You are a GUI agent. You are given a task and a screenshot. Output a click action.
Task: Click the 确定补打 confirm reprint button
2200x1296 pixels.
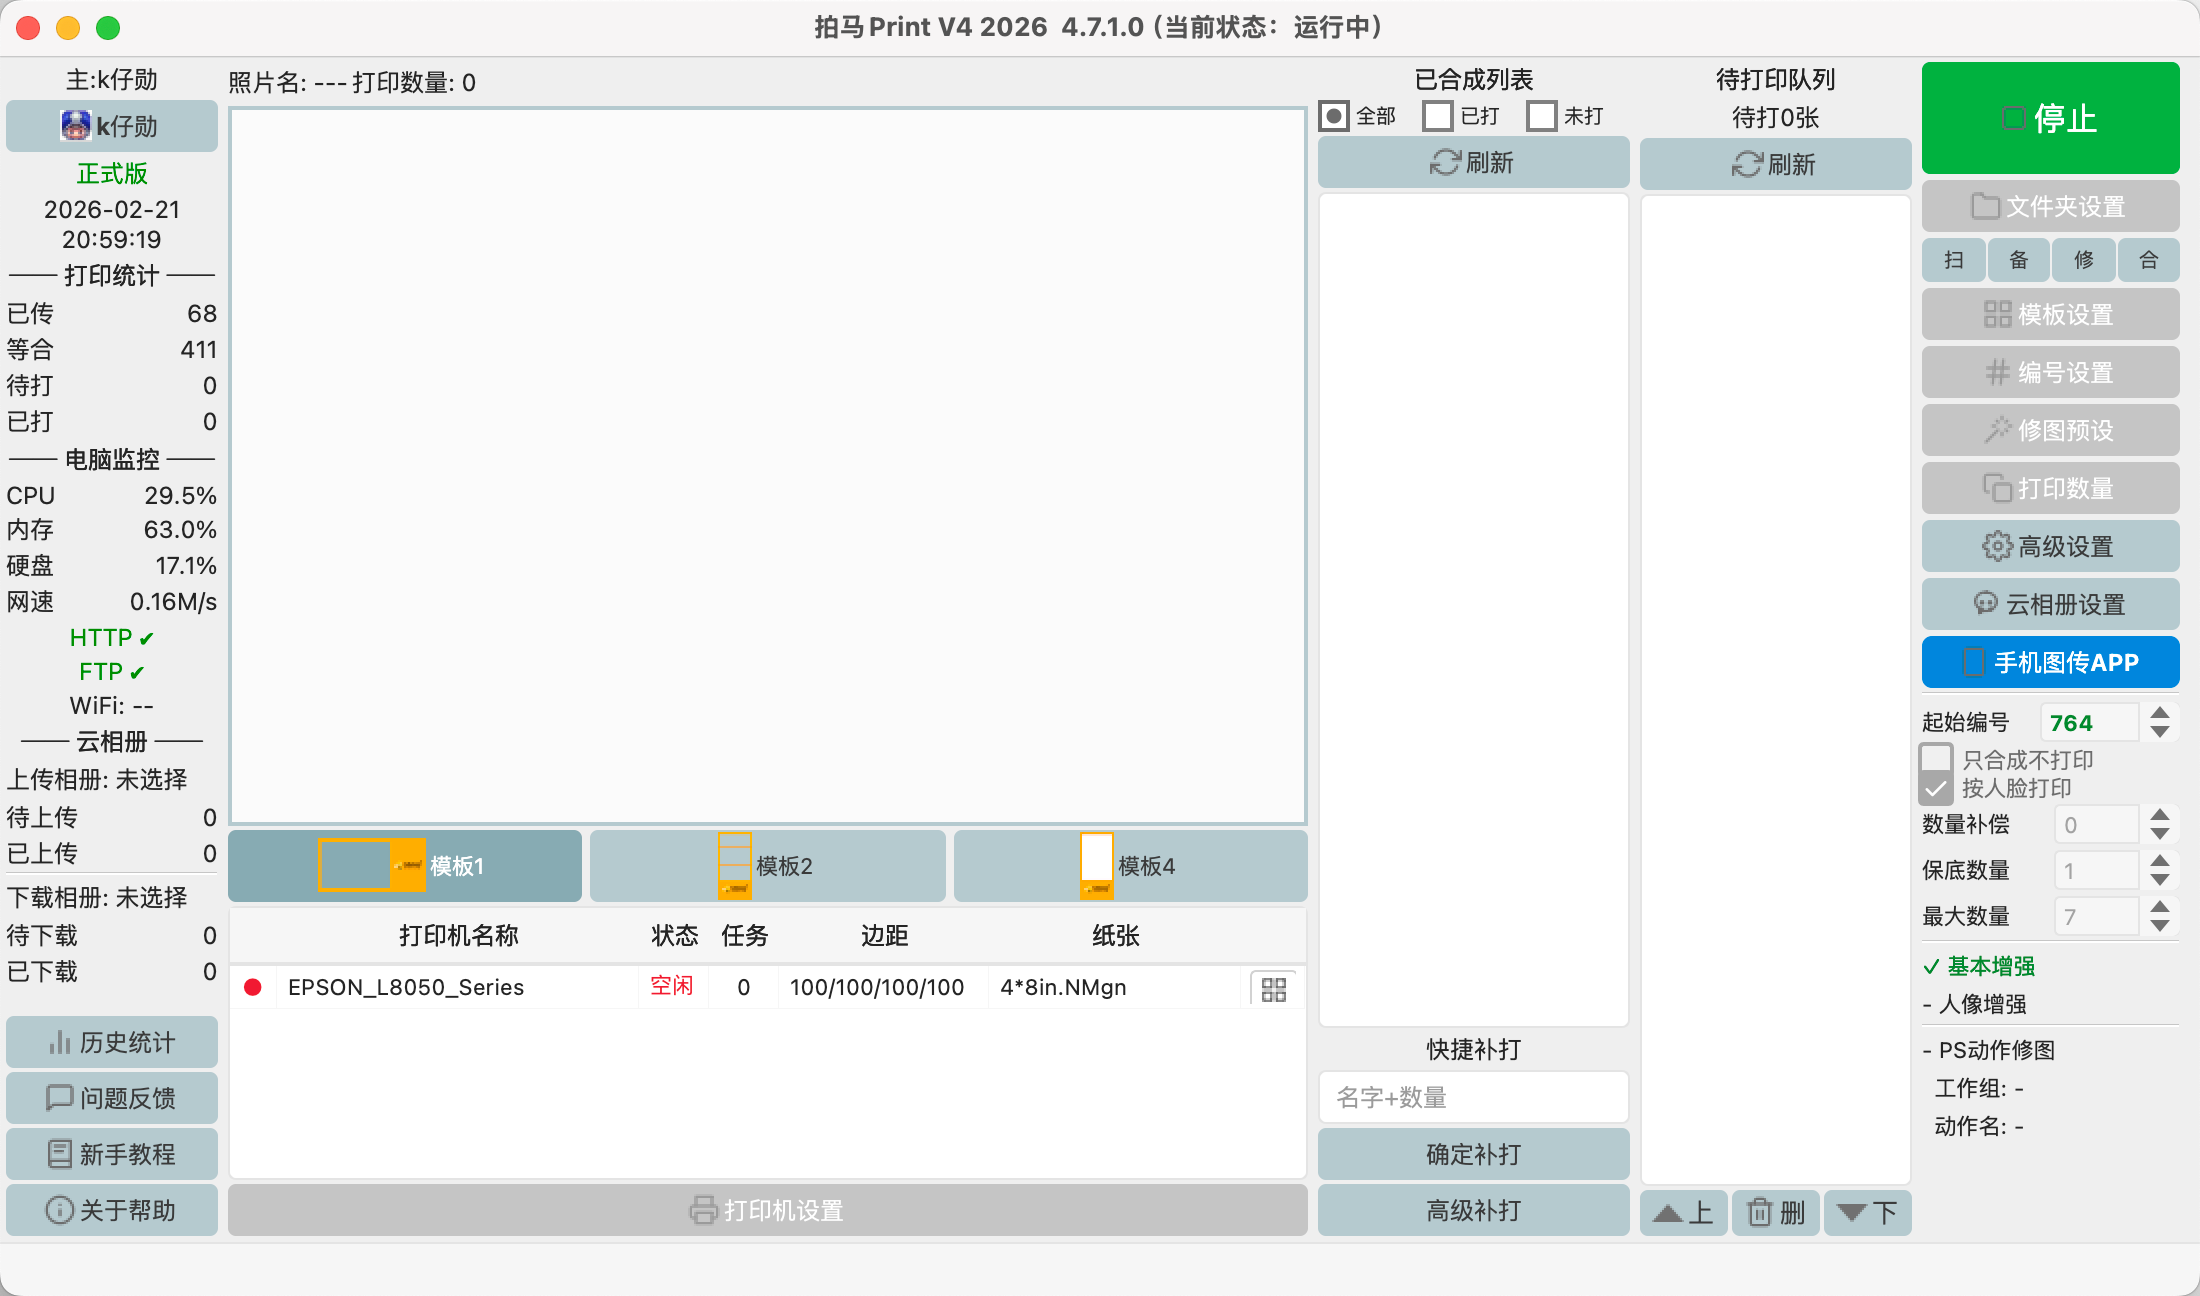pyautogui.click(x=1473, y=1155)
